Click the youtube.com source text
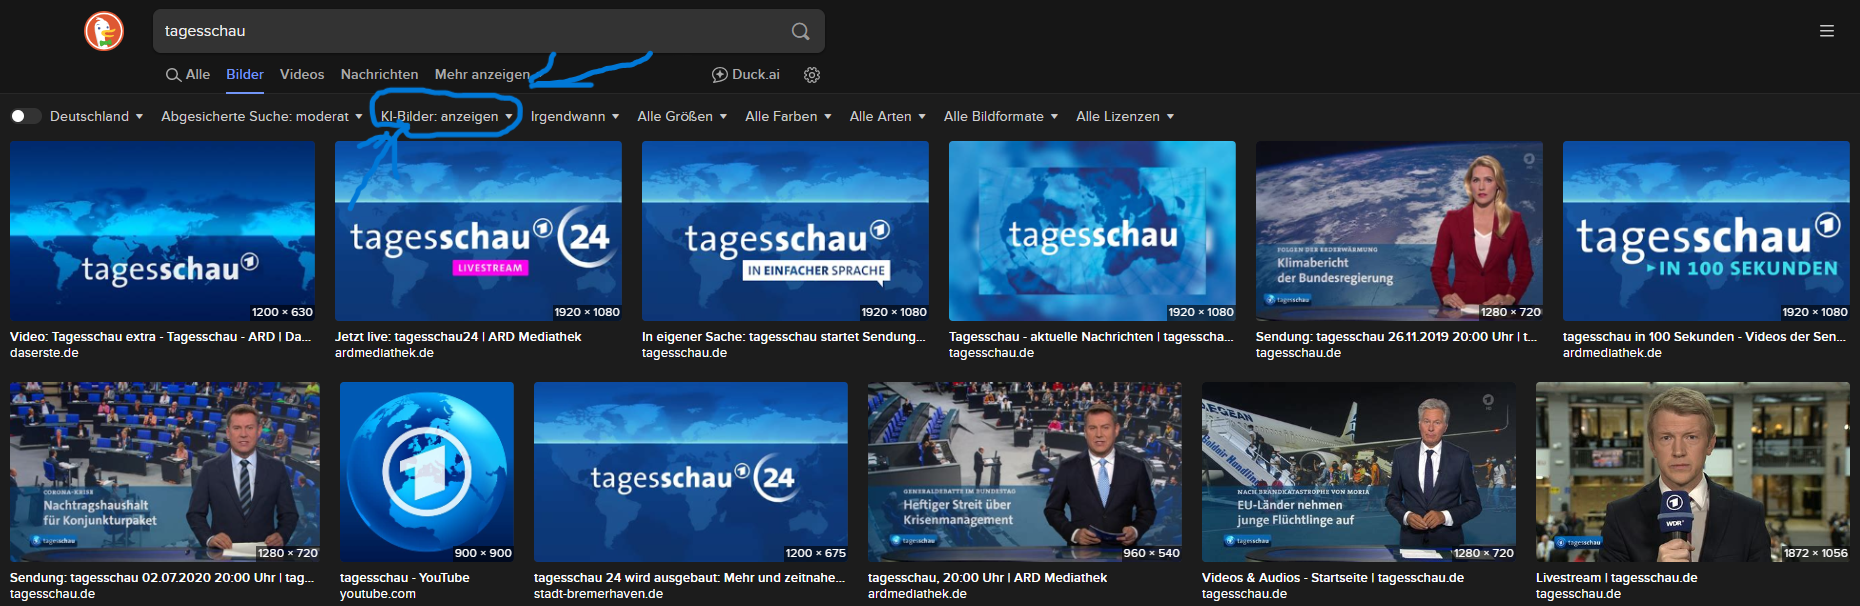 [378, 594]
